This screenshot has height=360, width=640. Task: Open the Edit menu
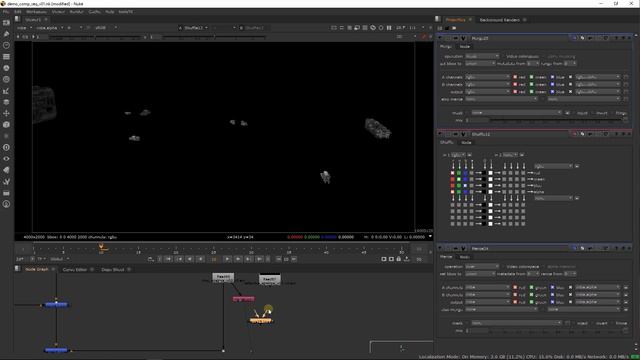tap(18, 12)
